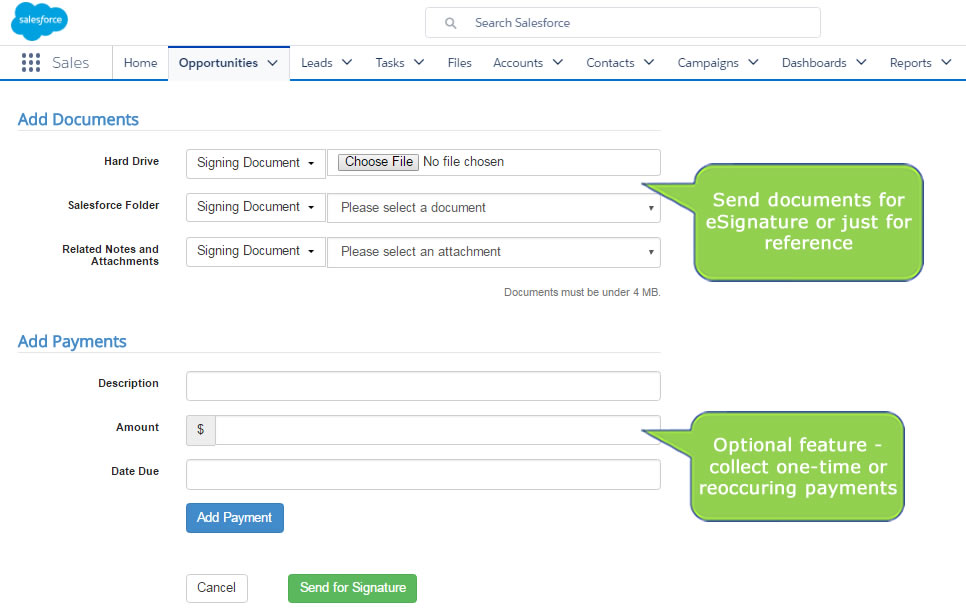Open the Accounts tab
Screen dimensions: 966x613
518,63
